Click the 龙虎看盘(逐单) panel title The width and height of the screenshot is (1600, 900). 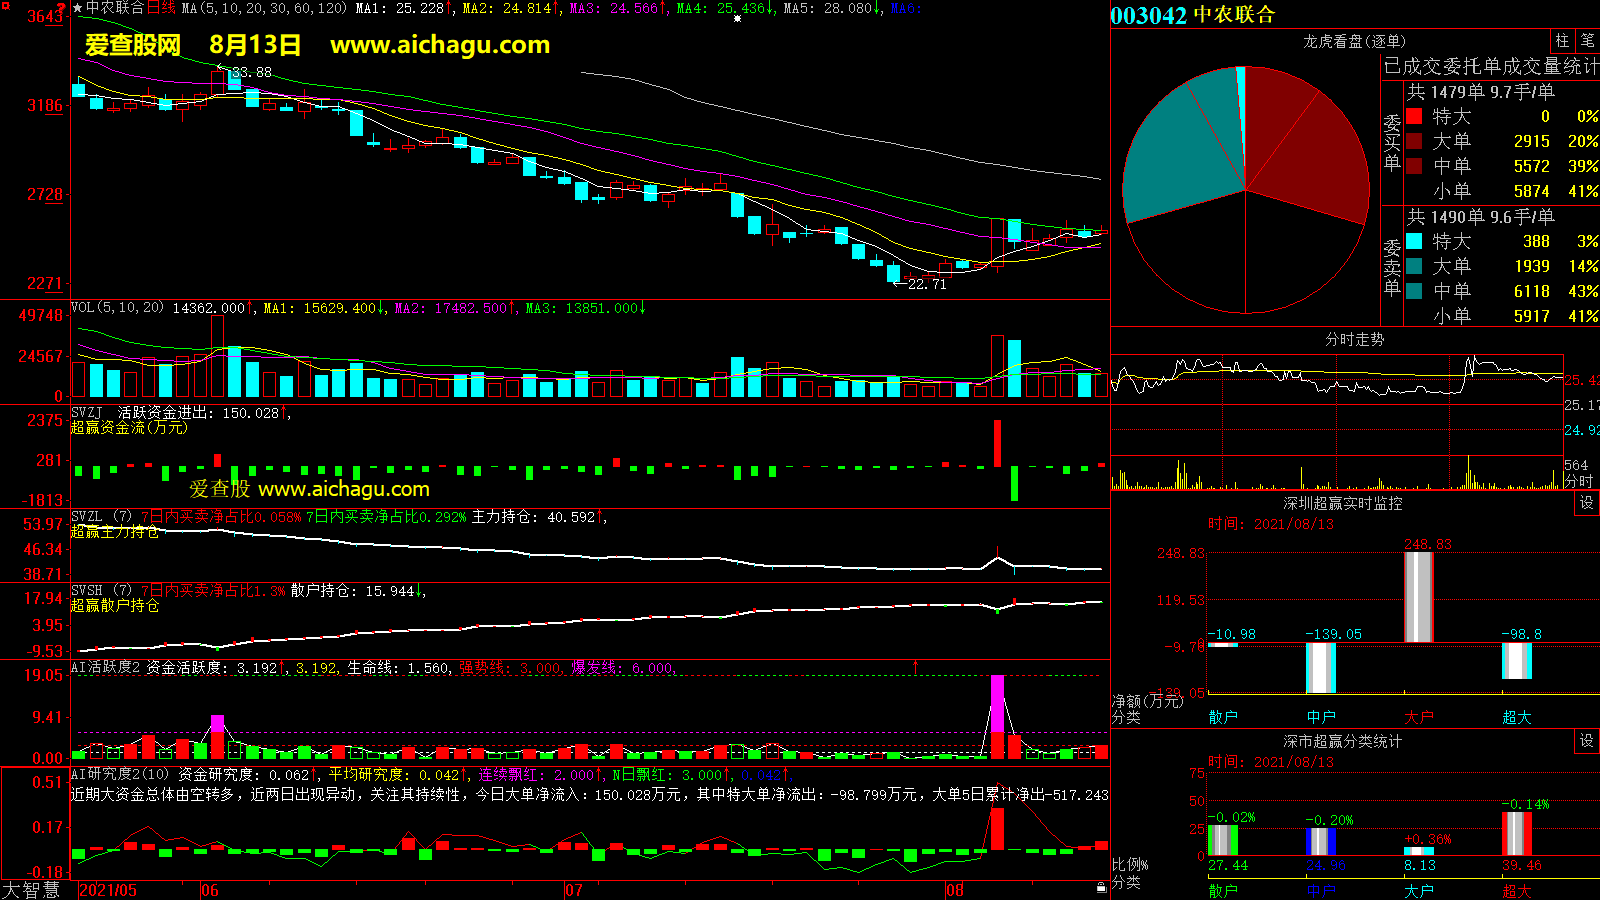[1354, 41]
